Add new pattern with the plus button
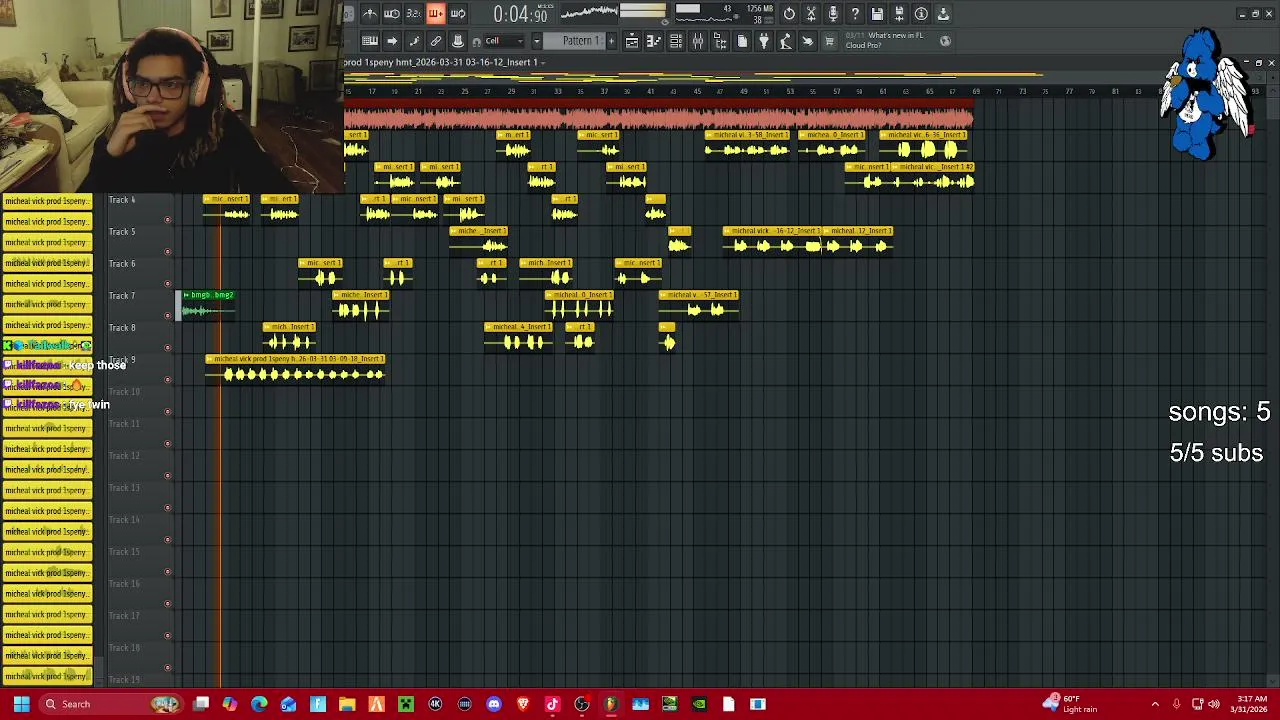1280x720 pixels. click(x=611, y=41)
